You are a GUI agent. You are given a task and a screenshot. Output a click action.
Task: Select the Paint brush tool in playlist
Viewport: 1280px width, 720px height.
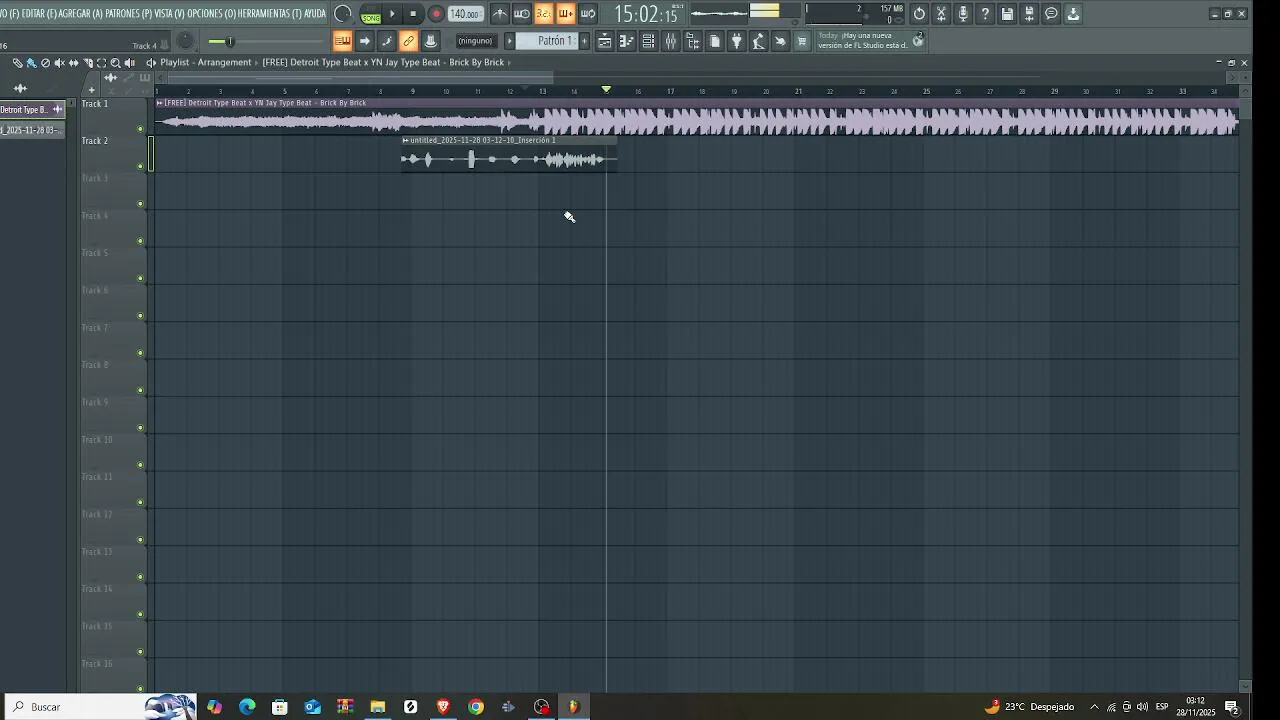click(31, 63)
